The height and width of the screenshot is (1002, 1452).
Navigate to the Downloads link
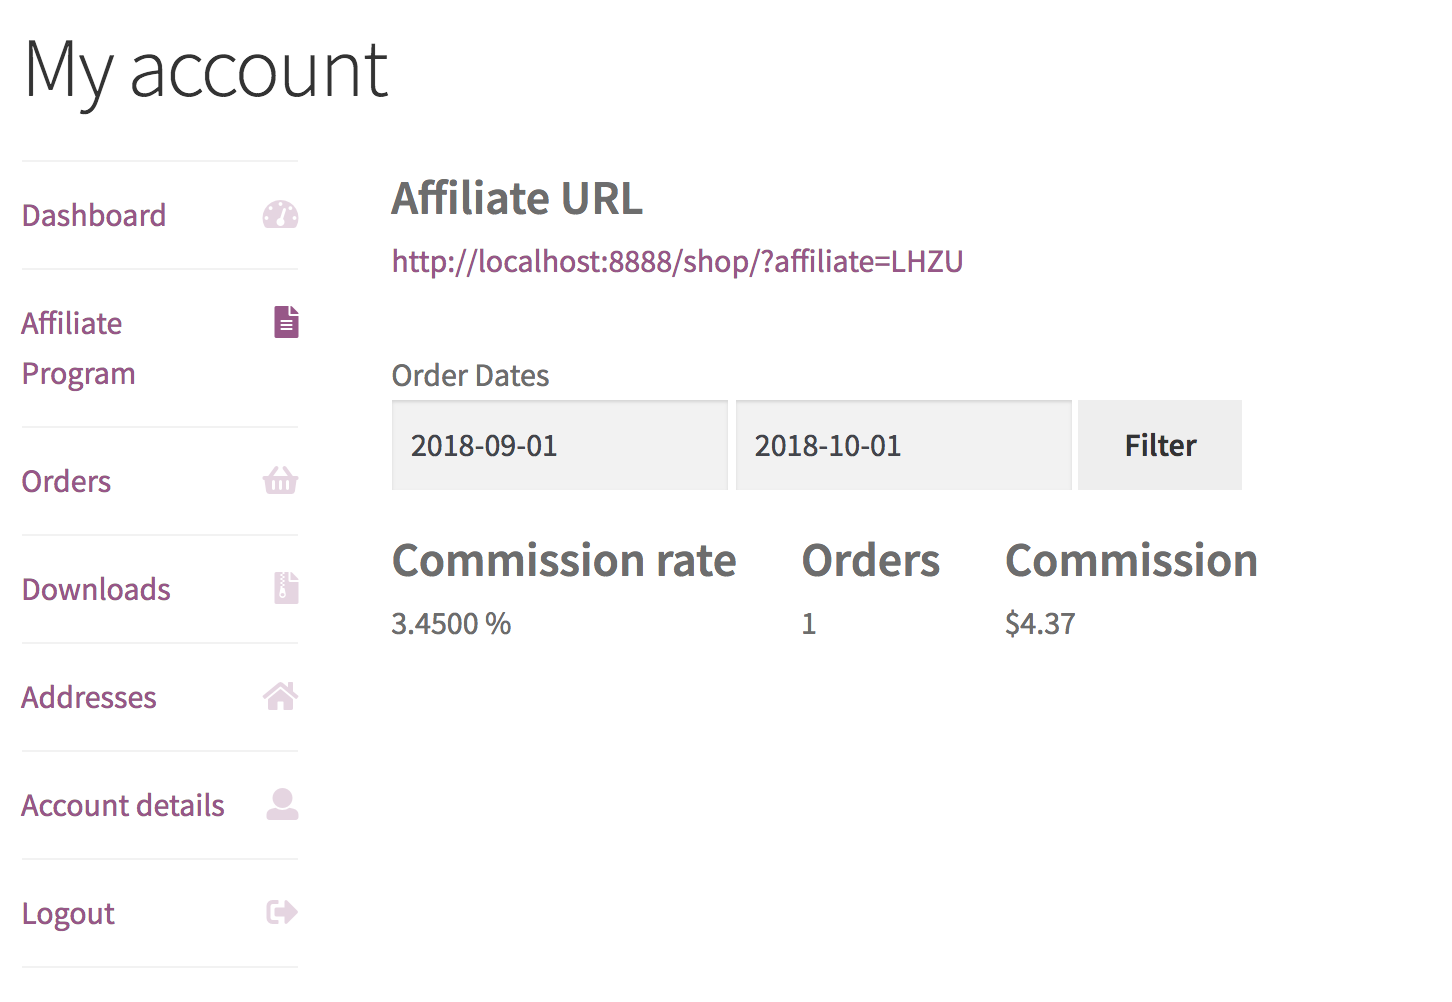96,589
